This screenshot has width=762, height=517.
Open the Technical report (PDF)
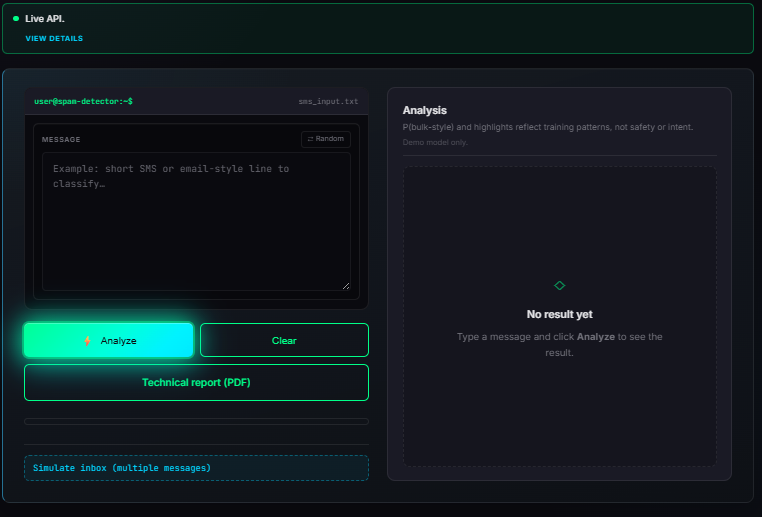click(x=196, y=382)
